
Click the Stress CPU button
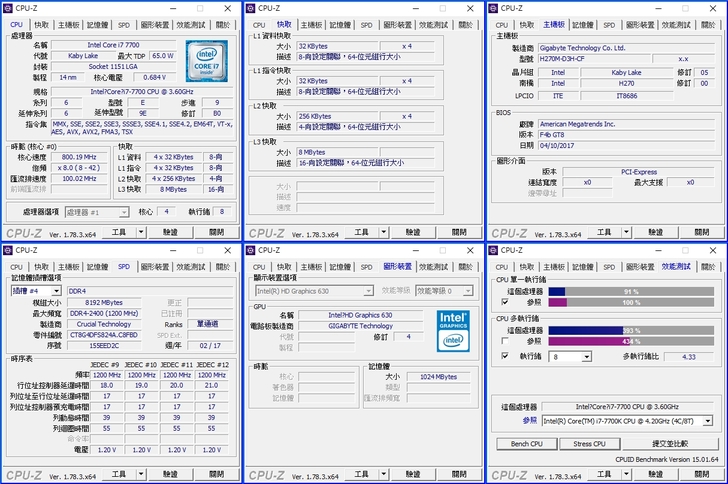[x=589, y=444]
